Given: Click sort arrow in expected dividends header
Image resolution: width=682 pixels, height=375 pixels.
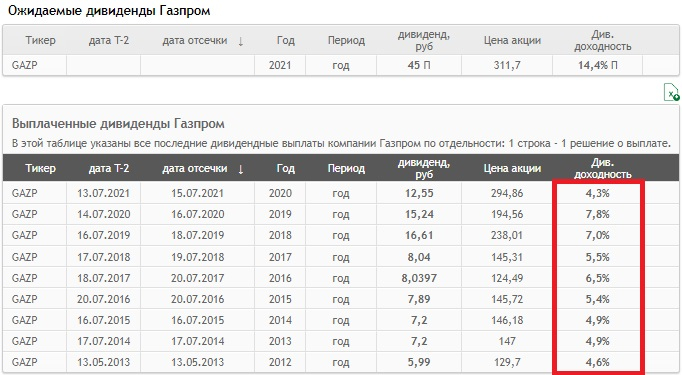Looking at the screenshot, I should pos(241,41).
